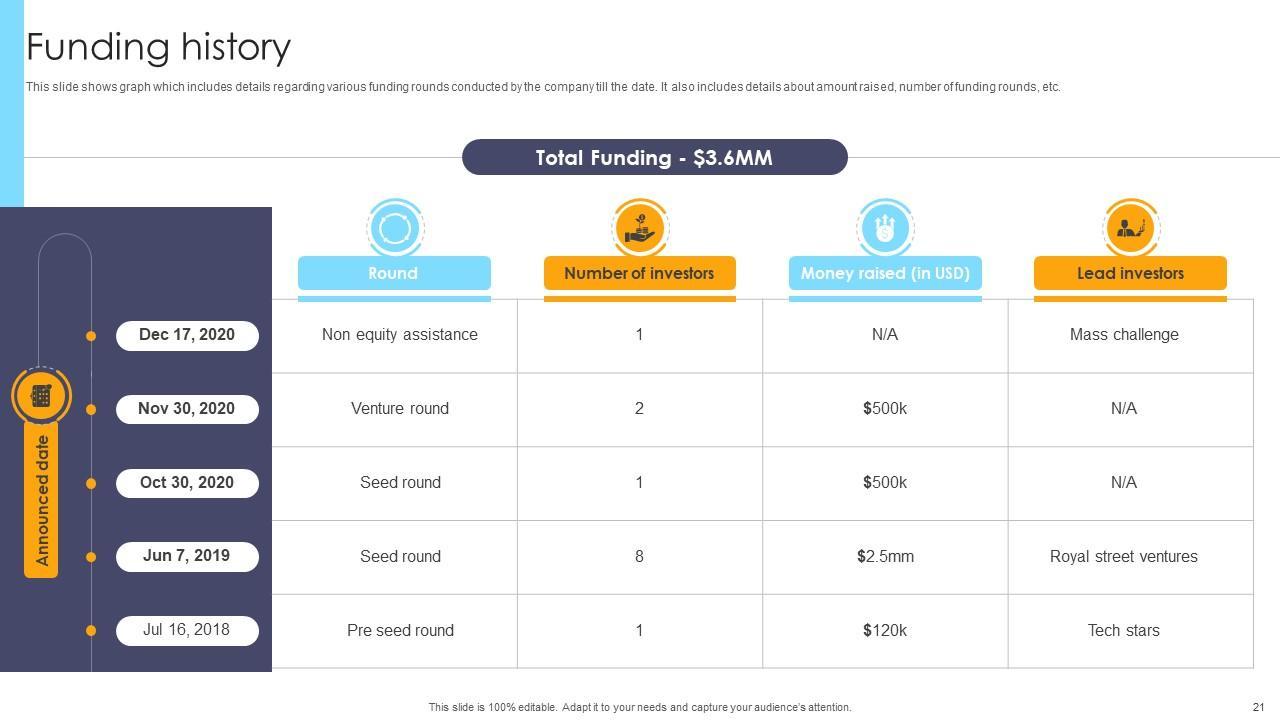The image size is (1280, 720).
Task: Click the Funding history slide title
Action: click(x=158, y=47)
